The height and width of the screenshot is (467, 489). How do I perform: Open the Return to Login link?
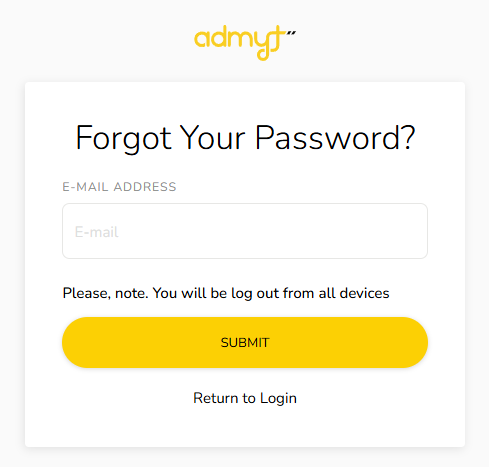pyautogui.click(x=245, y=398)
